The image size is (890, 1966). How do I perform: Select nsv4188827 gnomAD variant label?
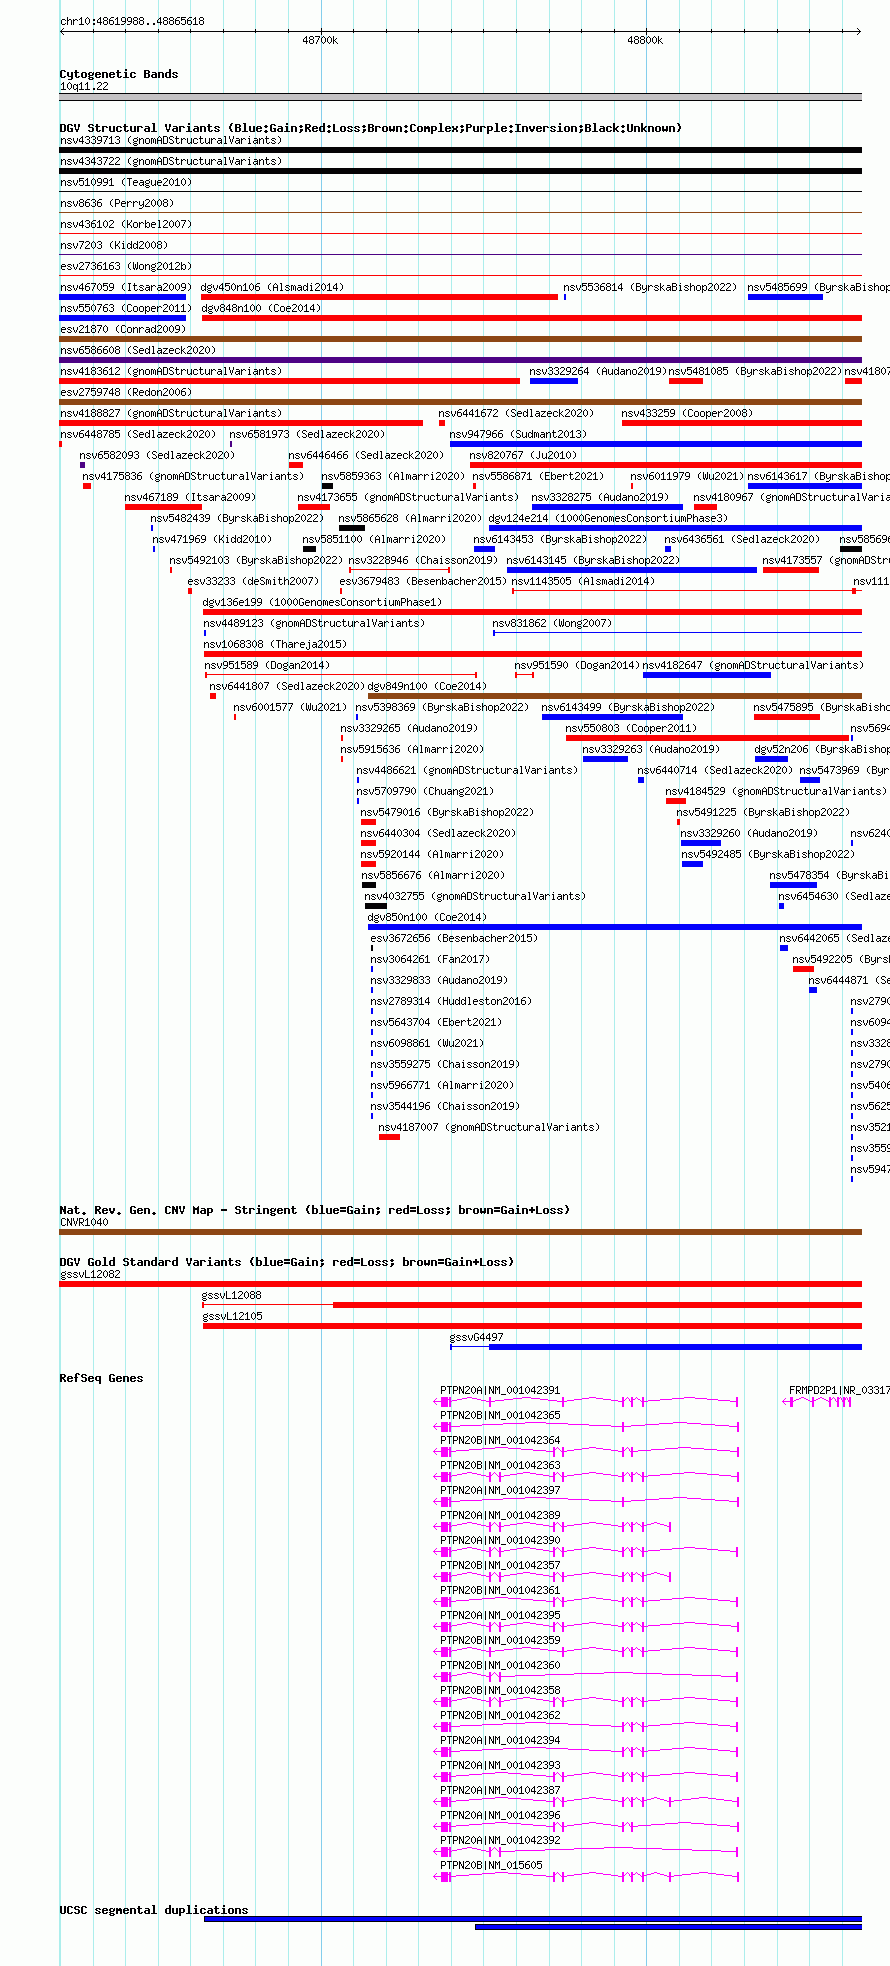(x=171, y=413)
